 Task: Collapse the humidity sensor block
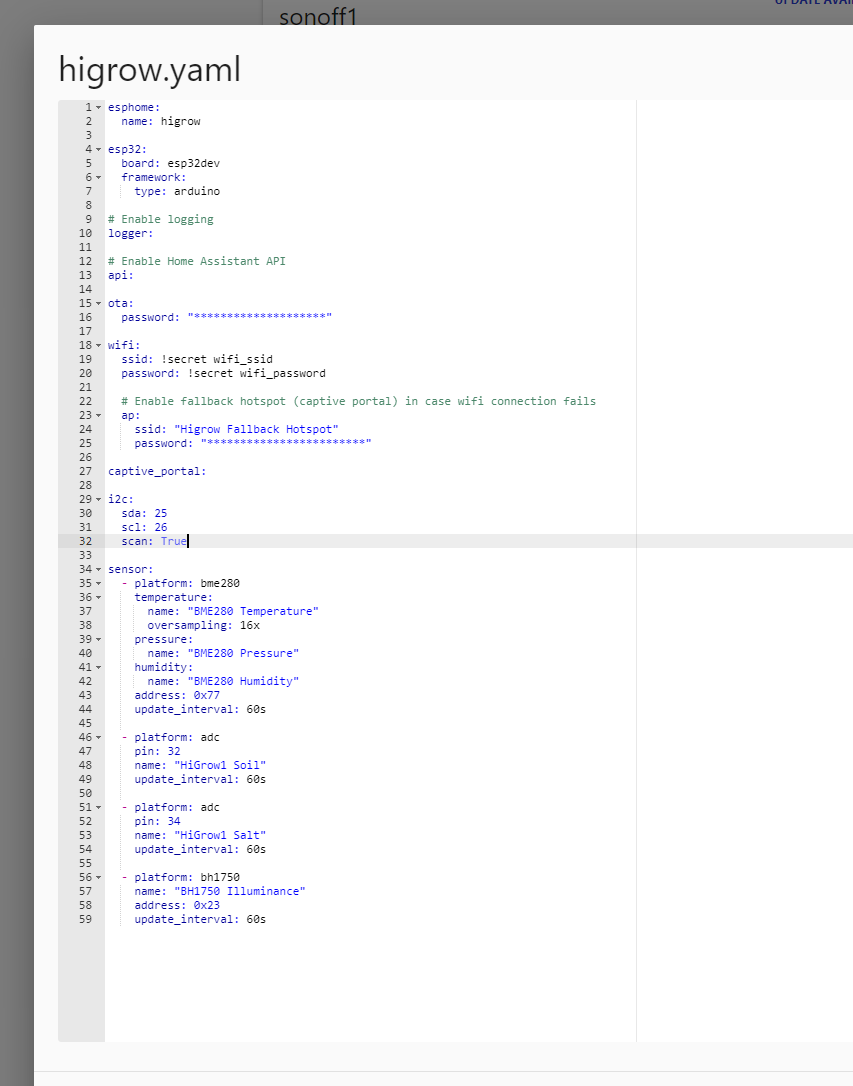coord(97,667)
